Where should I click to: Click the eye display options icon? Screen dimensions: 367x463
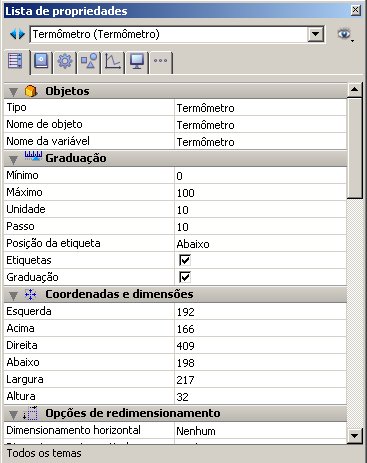(x=344, y=34)
